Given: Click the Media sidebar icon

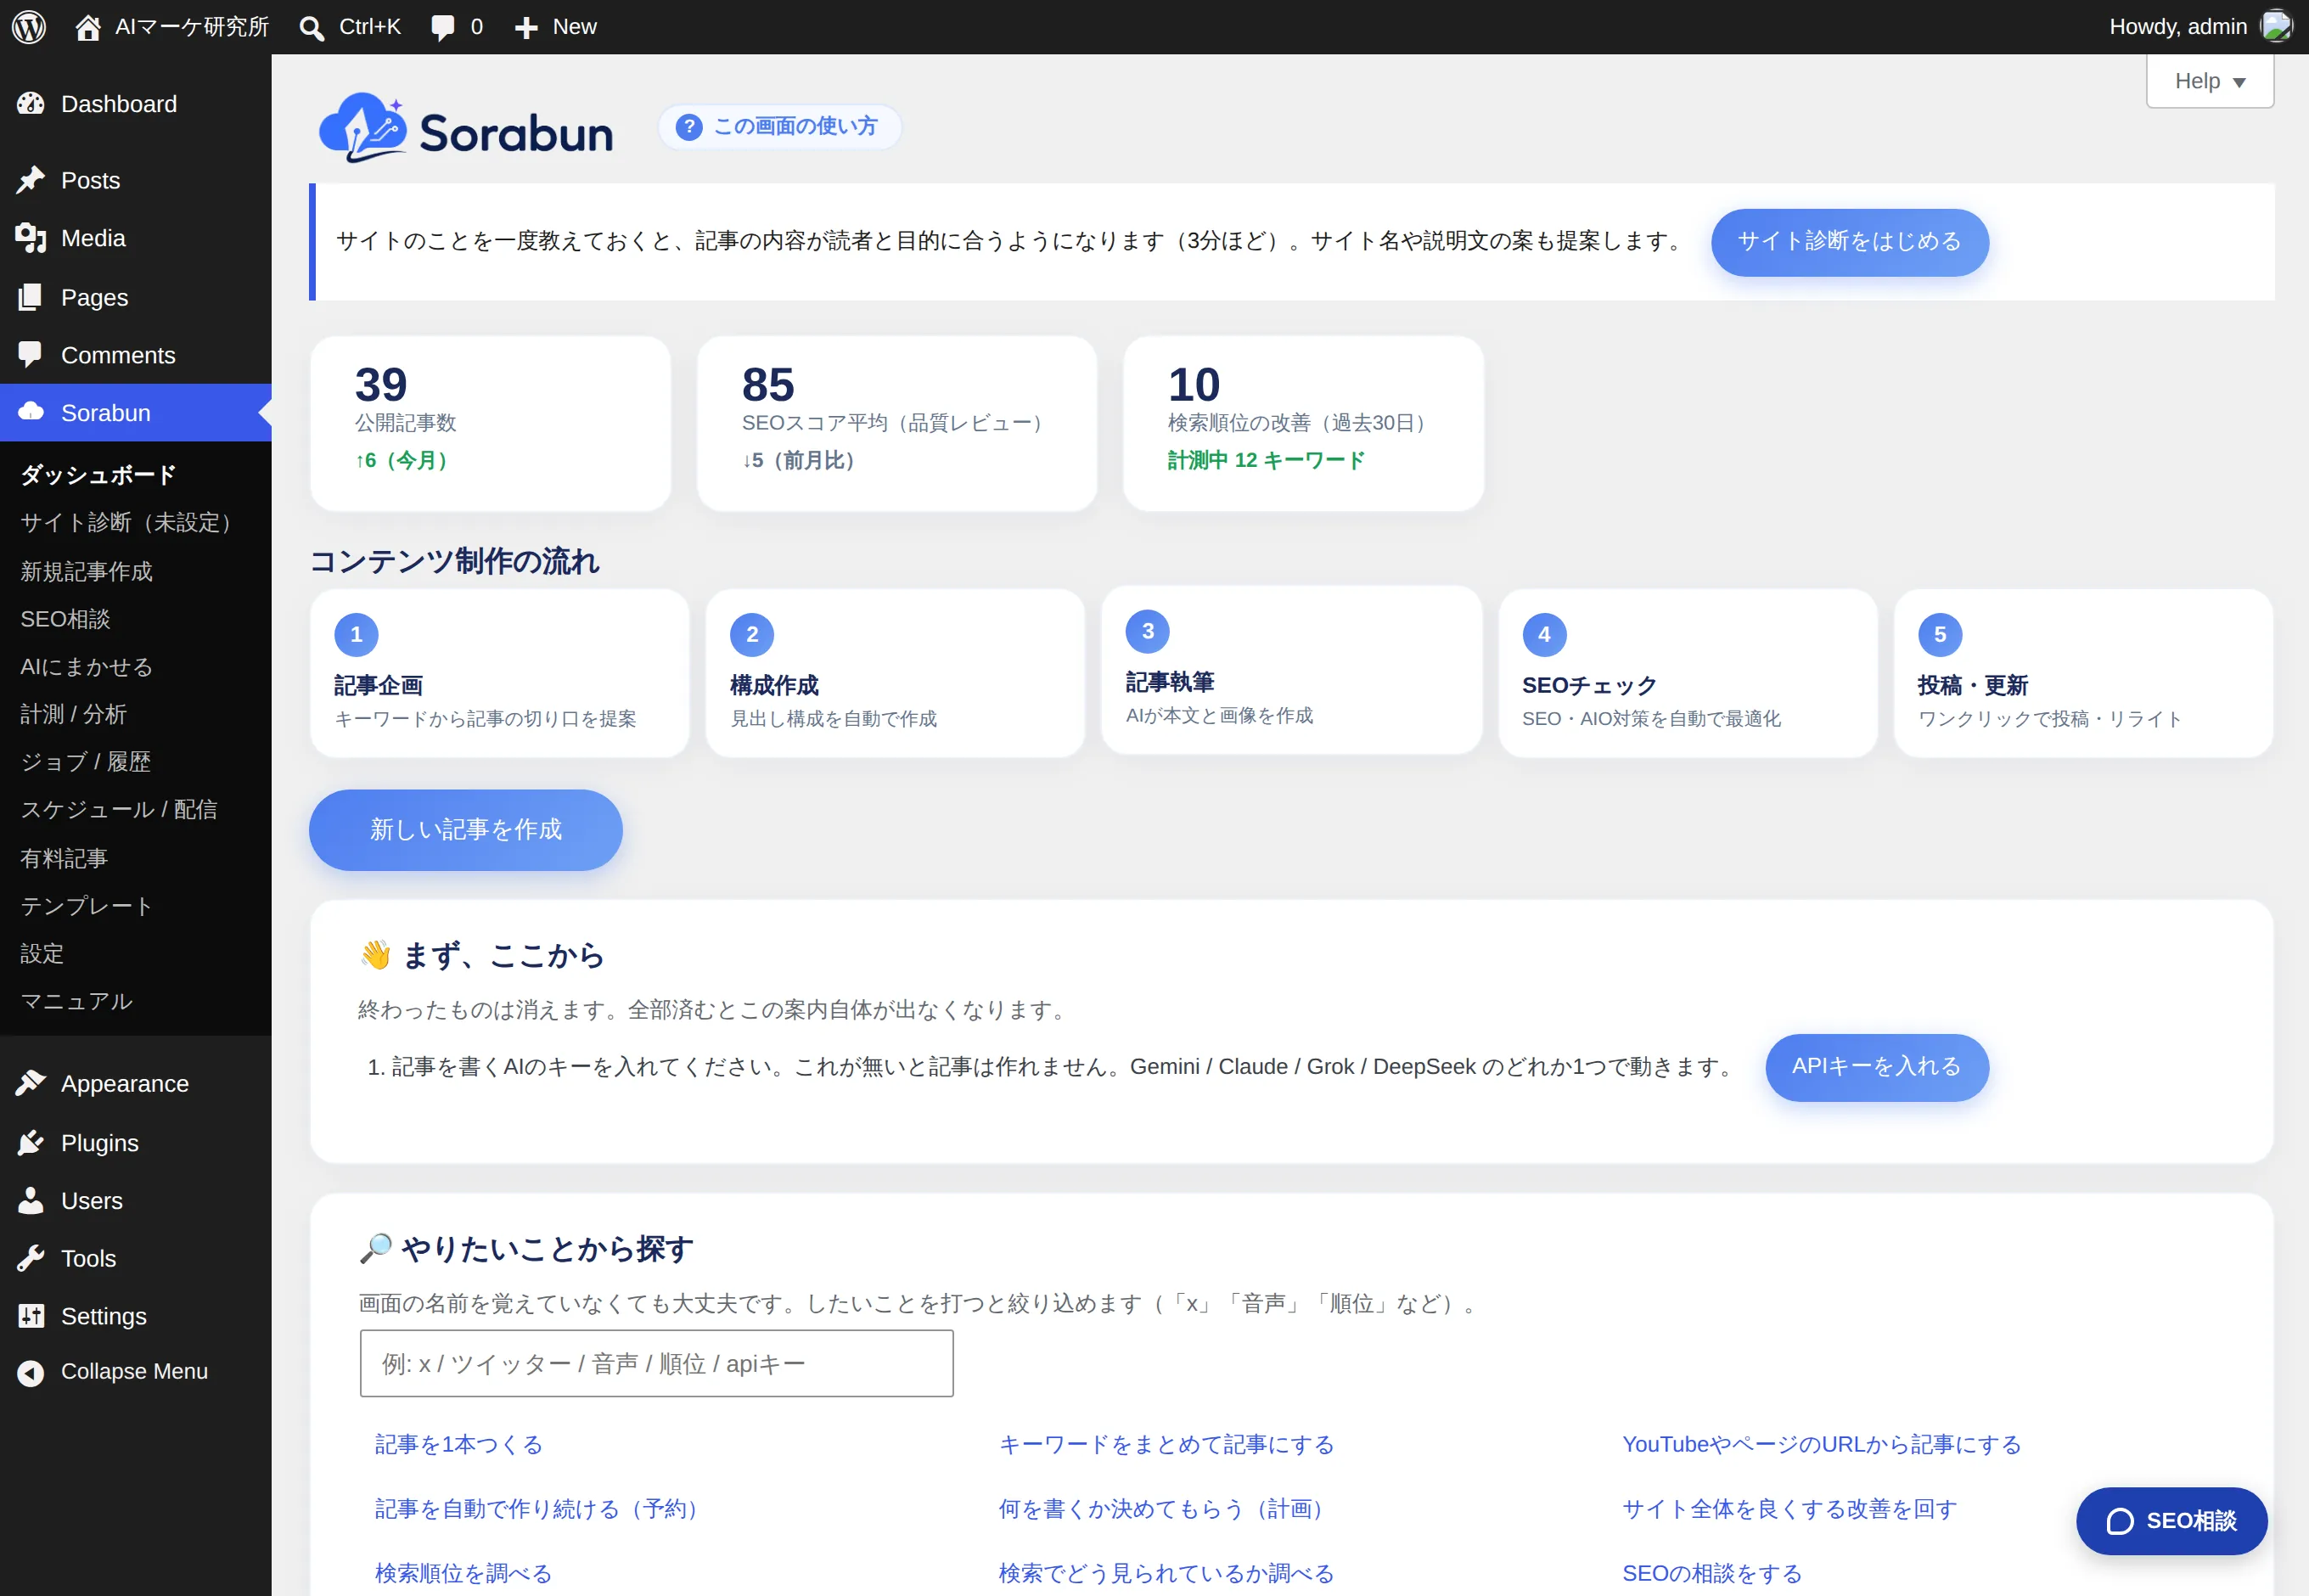Looking at the screenshot, I should coord(31,238).
